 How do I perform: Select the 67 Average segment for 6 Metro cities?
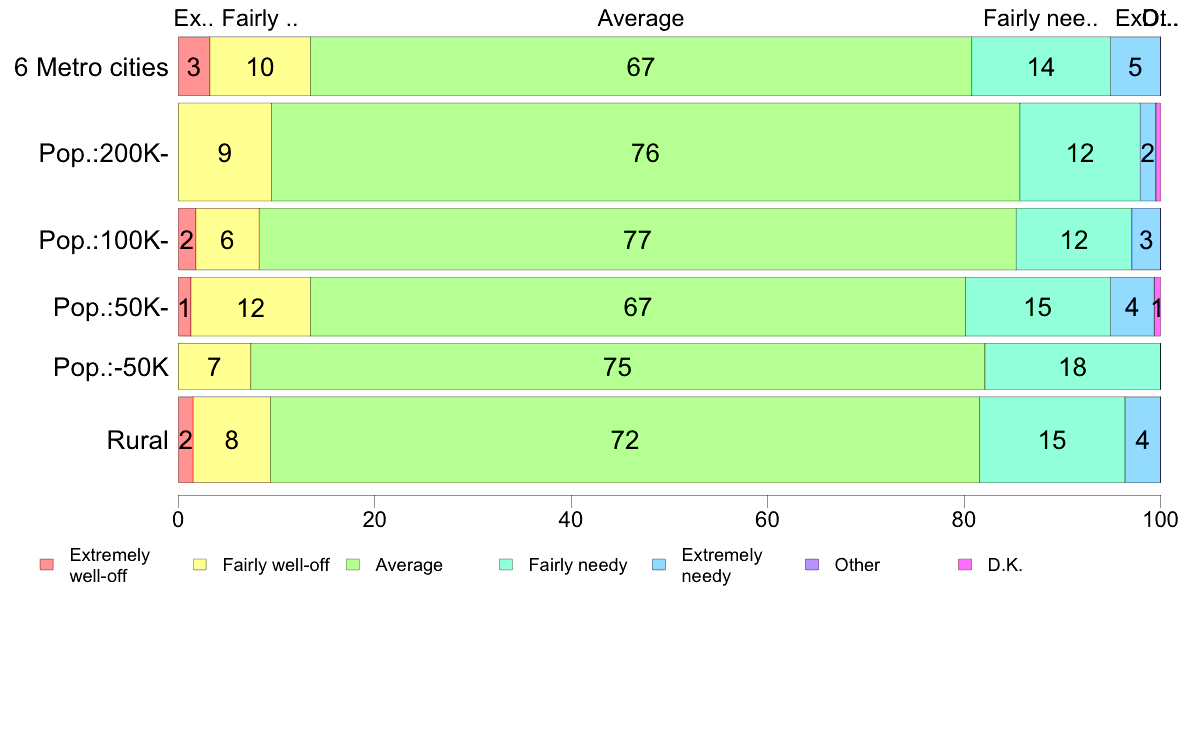(641, 67)
